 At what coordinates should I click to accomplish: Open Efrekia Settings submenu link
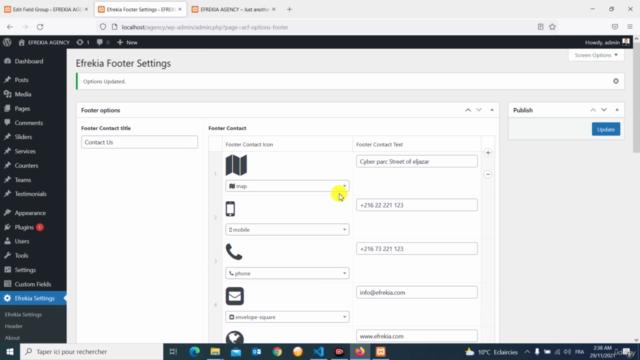click(23, 315)
